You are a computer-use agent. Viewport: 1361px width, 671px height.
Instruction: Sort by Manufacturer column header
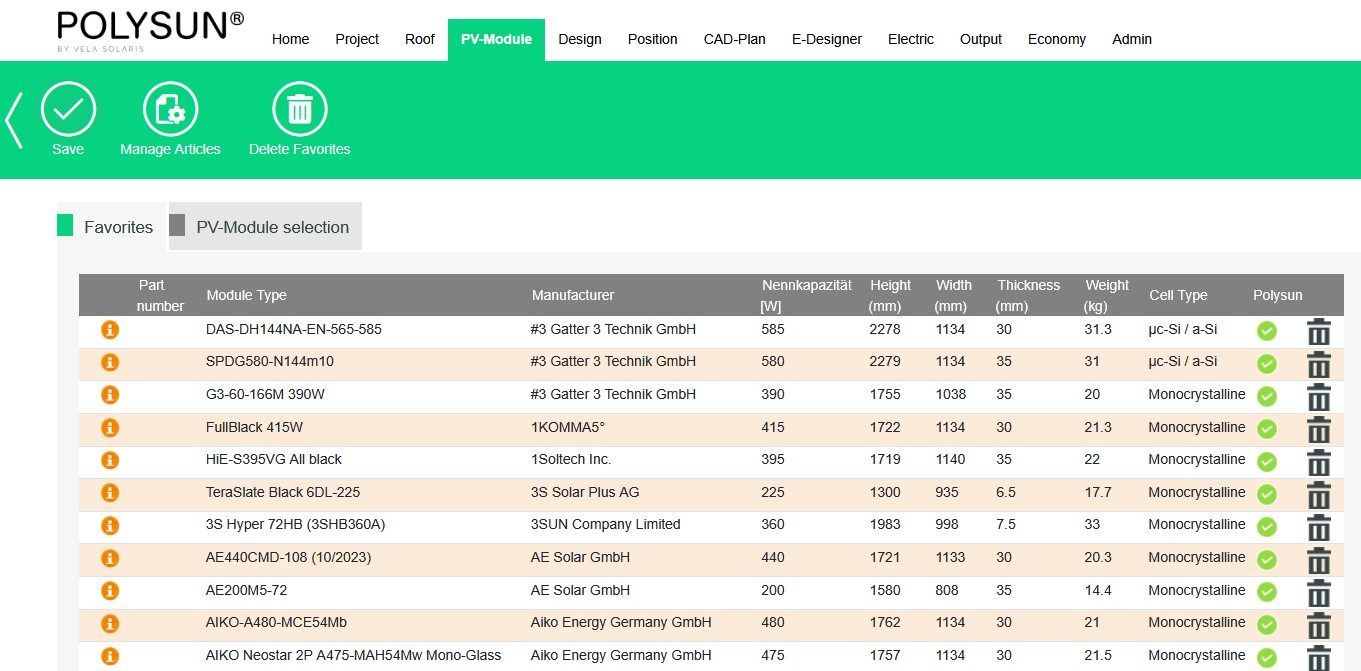572,295
